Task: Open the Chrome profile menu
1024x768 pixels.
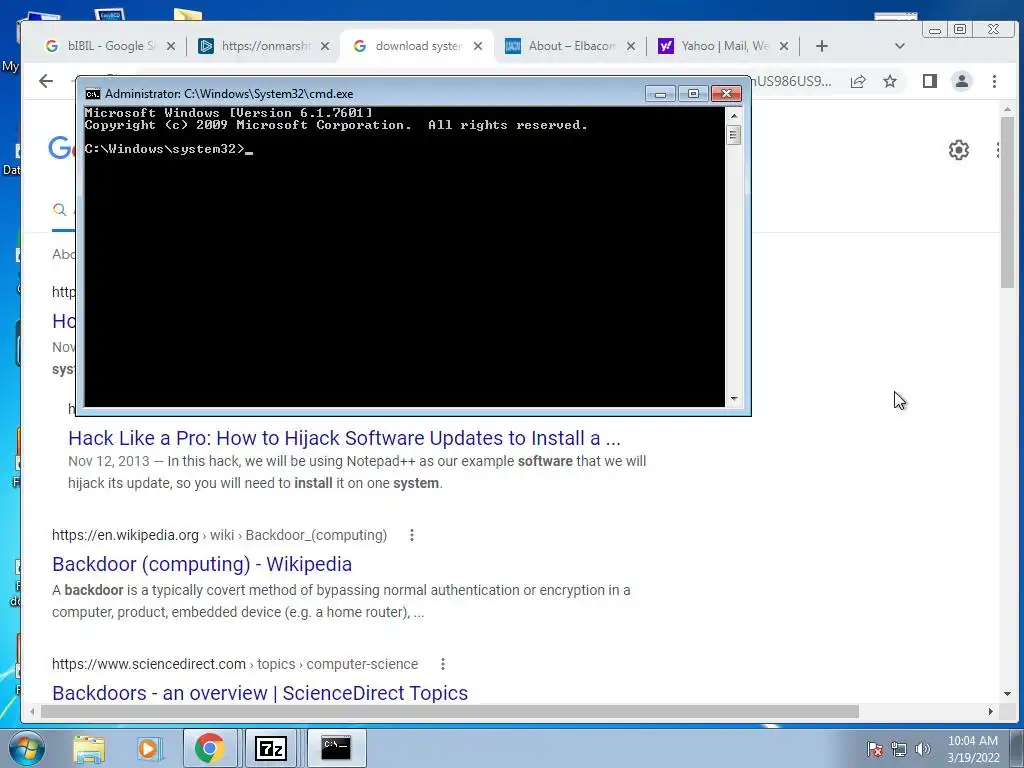Action: tap(962, 81)
